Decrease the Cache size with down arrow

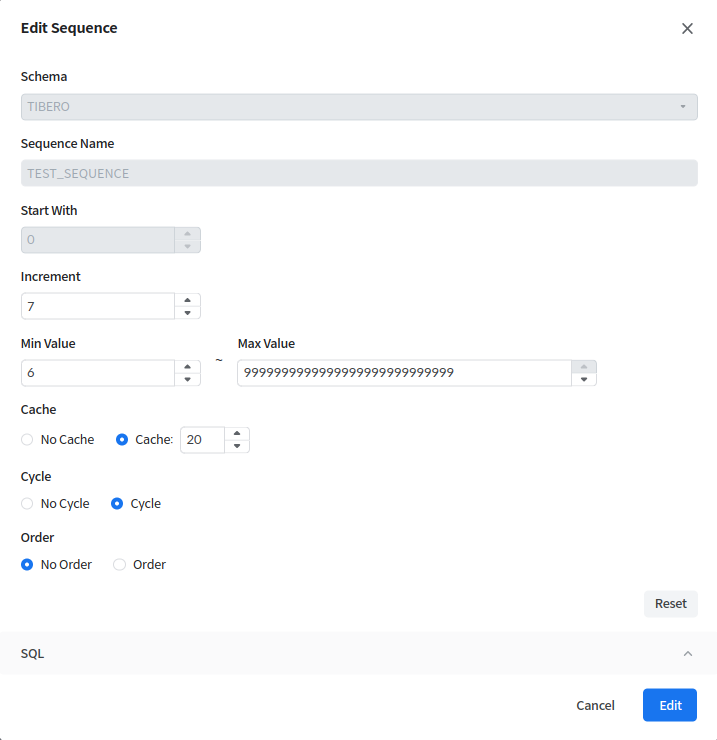pyautogui.click(x=236, y=447)
